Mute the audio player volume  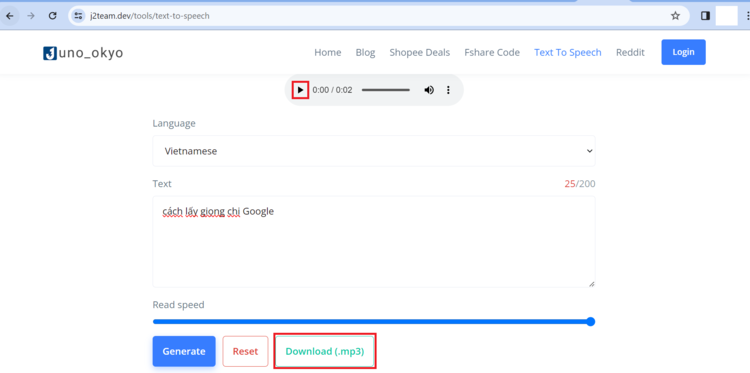pos(429,90)
